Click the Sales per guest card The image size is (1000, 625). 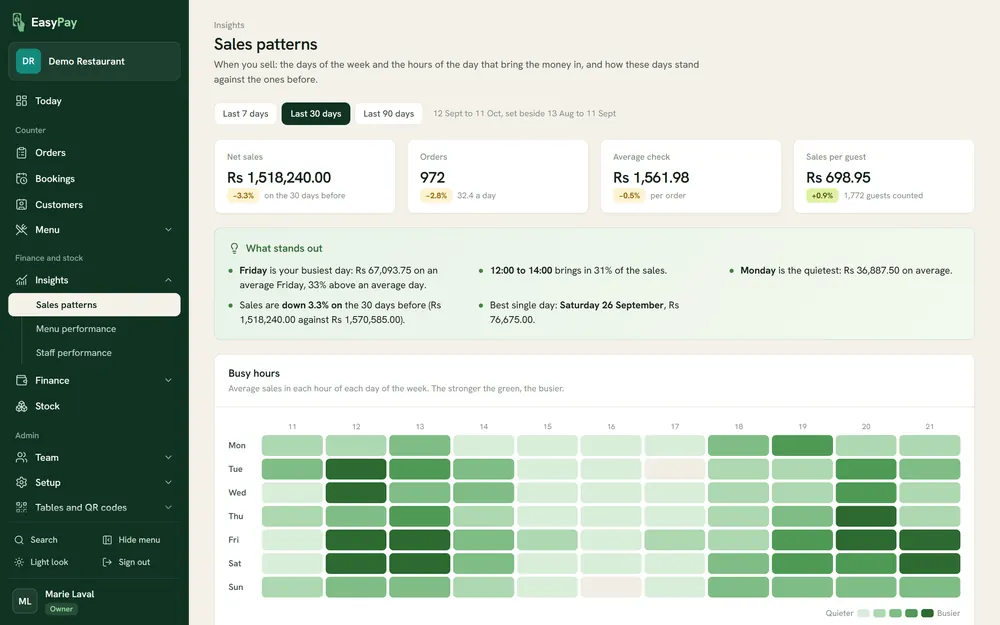884,177
